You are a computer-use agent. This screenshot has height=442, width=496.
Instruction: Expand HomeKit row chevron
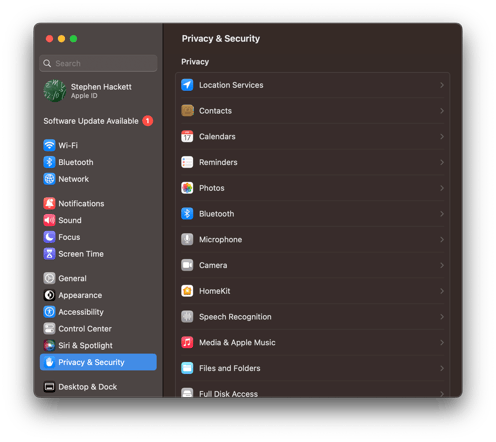[442, 291]
